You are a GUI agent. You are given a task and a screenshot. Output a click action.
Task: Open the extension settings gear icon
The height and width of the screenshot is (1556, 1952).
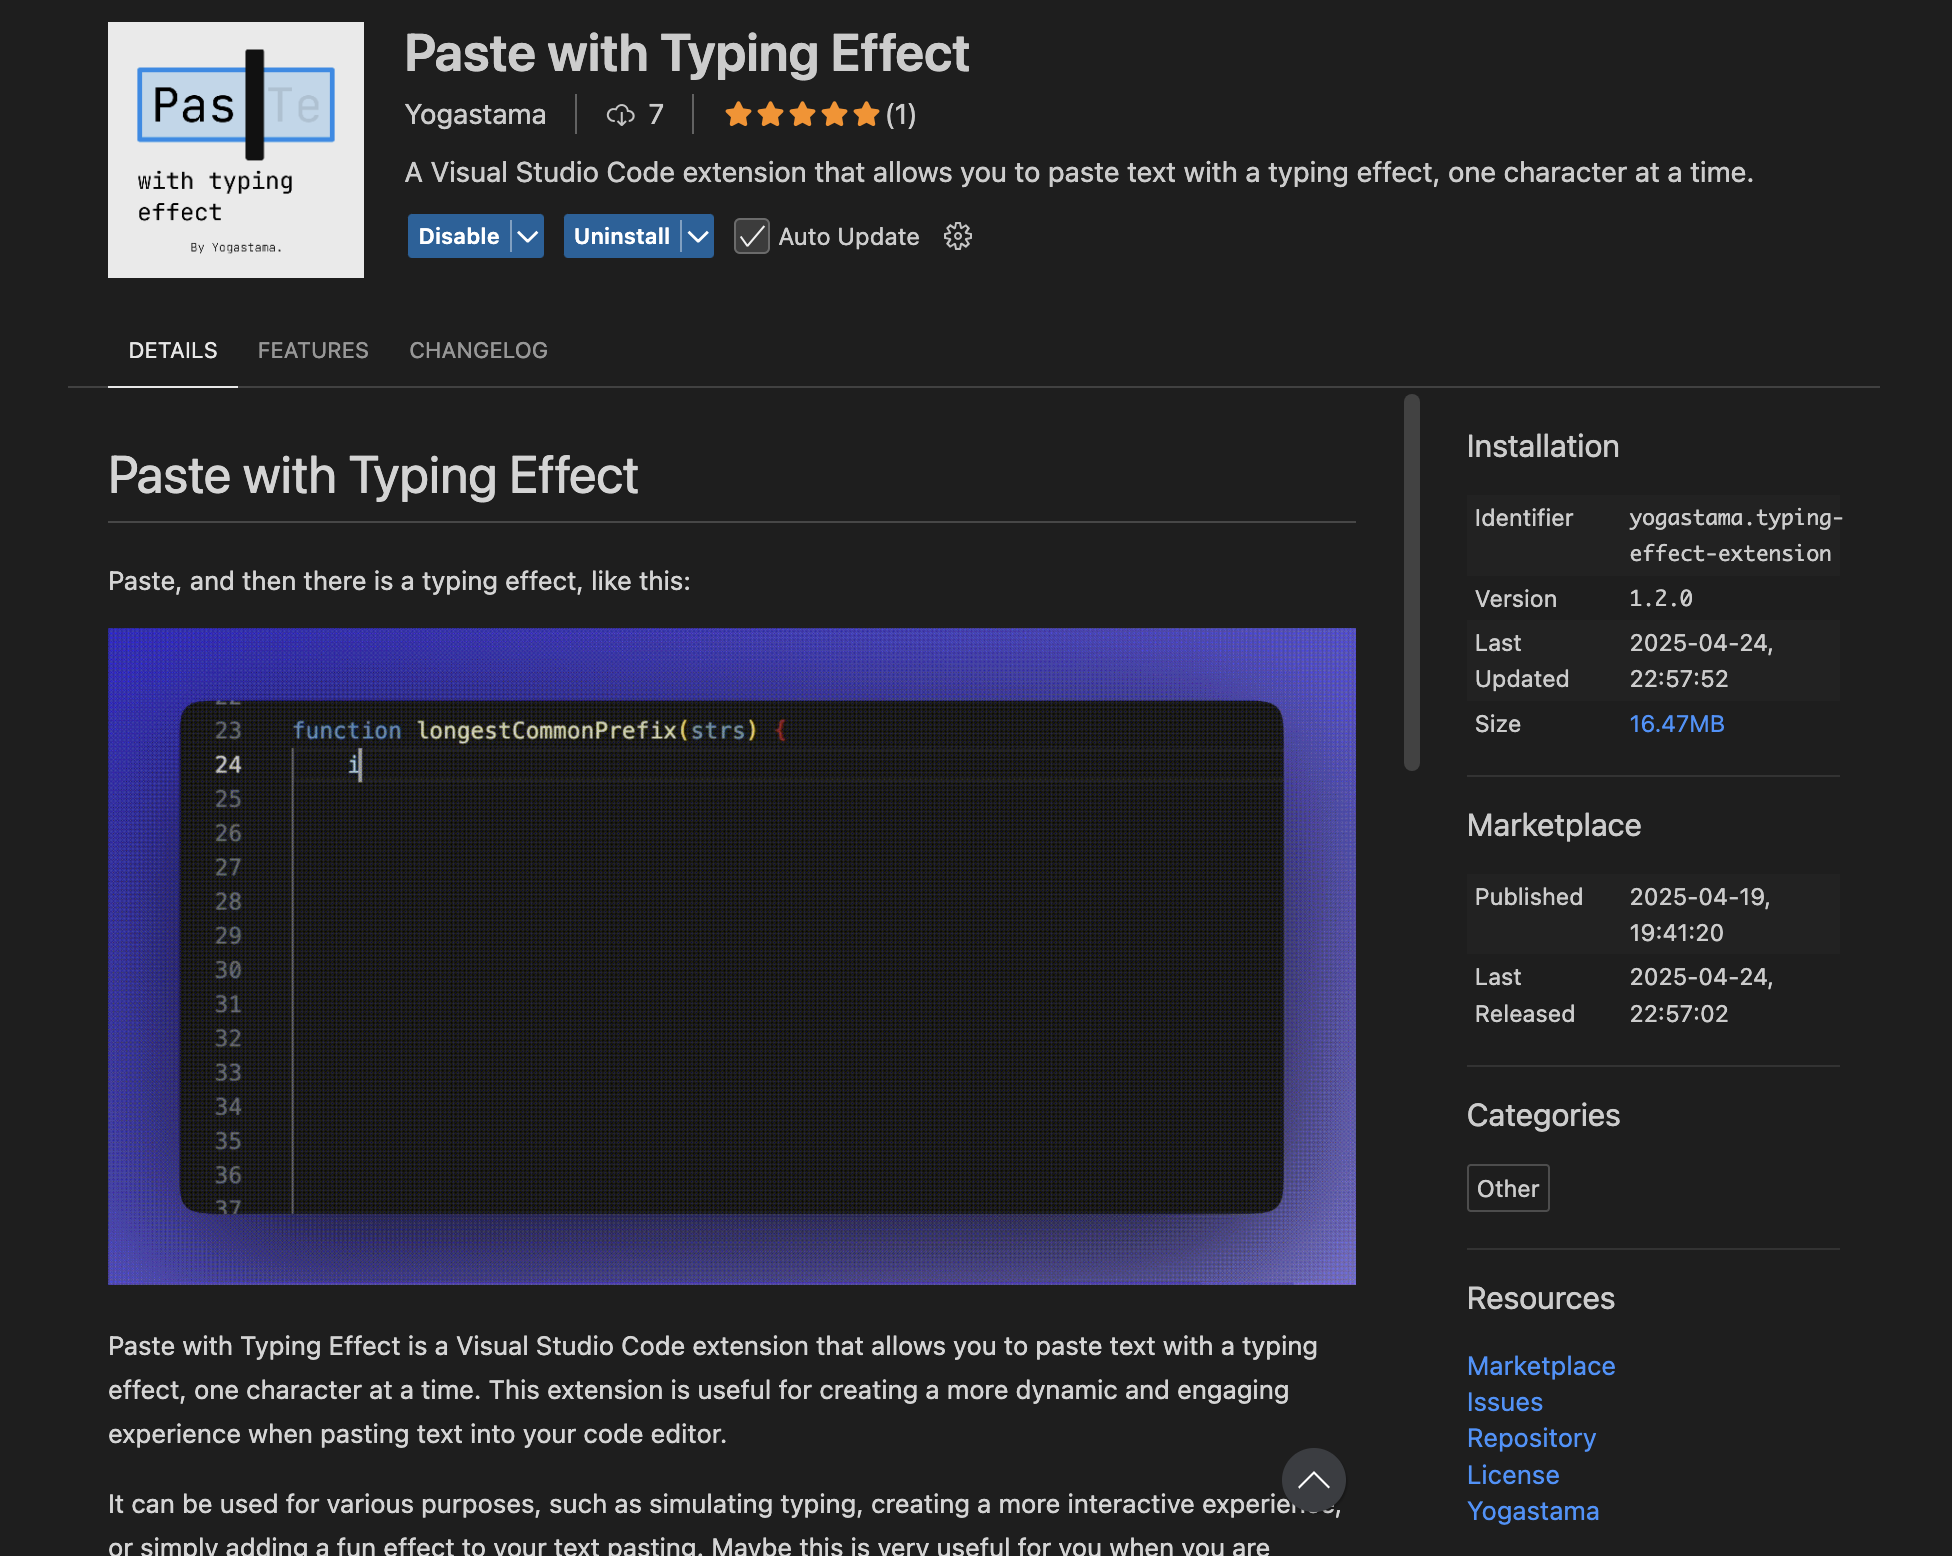point(958,236)
